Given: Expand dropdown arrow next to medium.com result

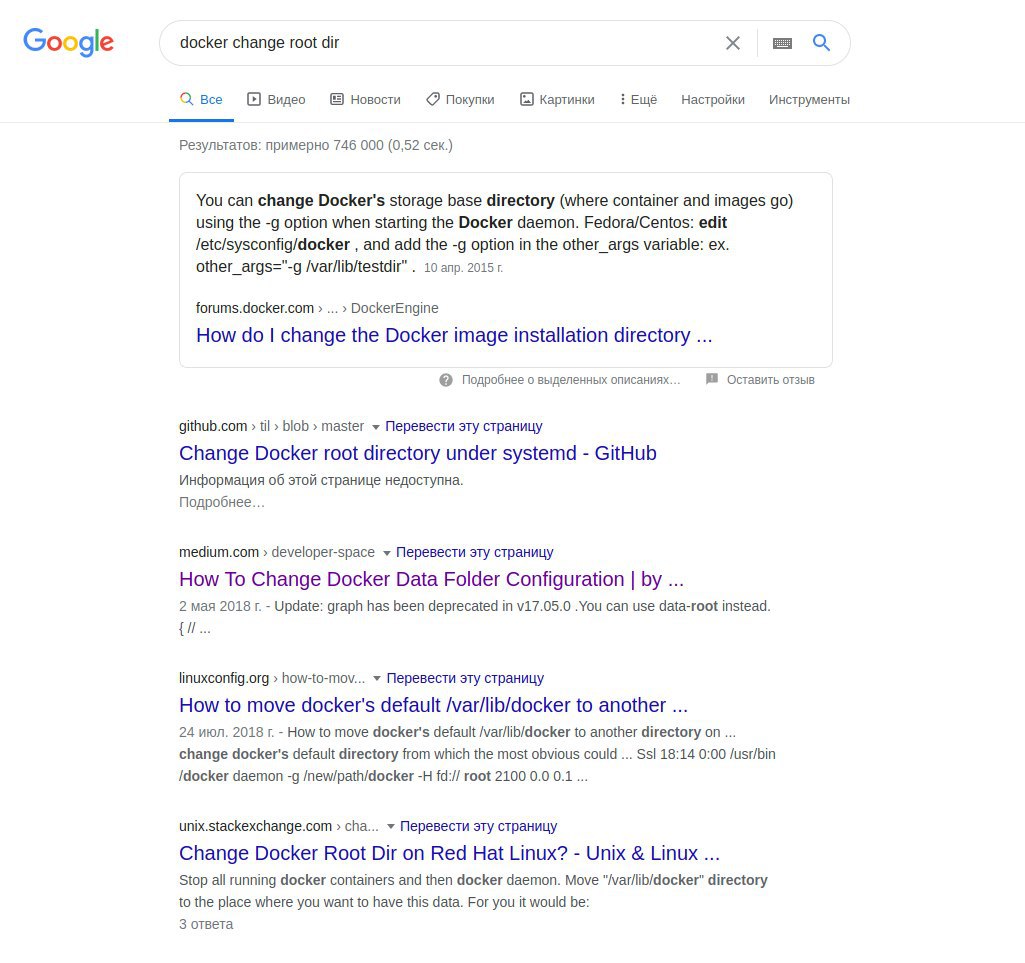Looking at the screenshot, I should tap(386, 554).
